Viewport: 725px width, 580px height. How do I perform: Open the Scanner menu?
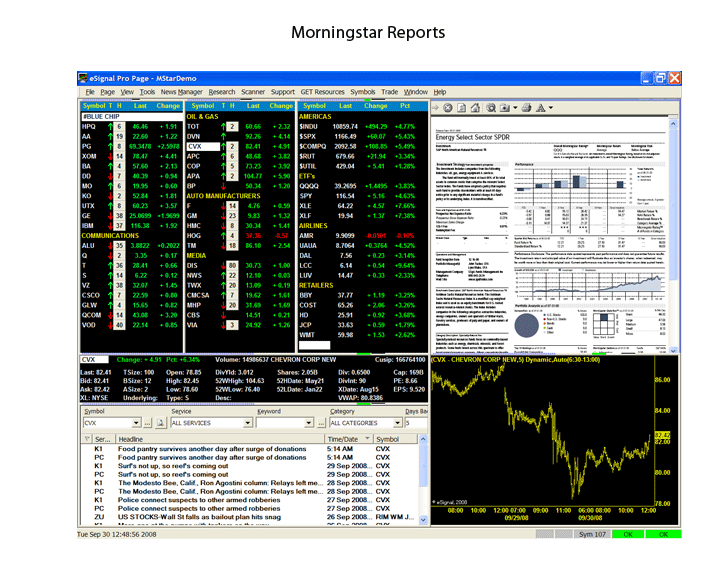click(x=253, y=92)
